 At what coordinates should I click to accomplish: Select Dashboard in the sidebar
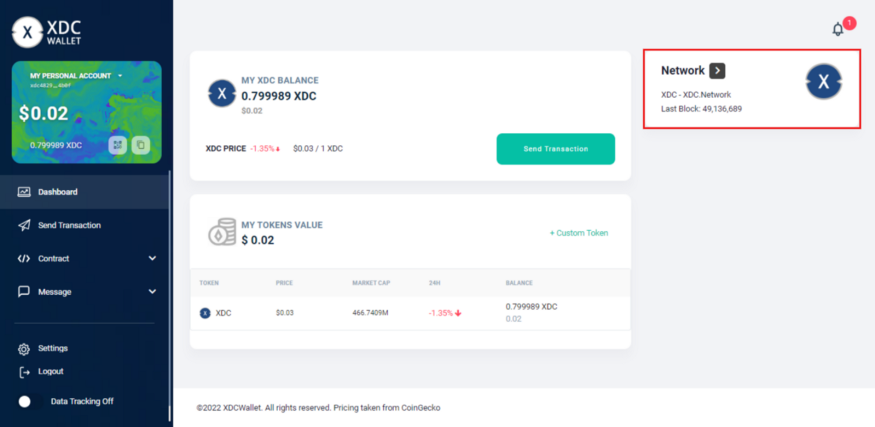click(x=58, y=192)
